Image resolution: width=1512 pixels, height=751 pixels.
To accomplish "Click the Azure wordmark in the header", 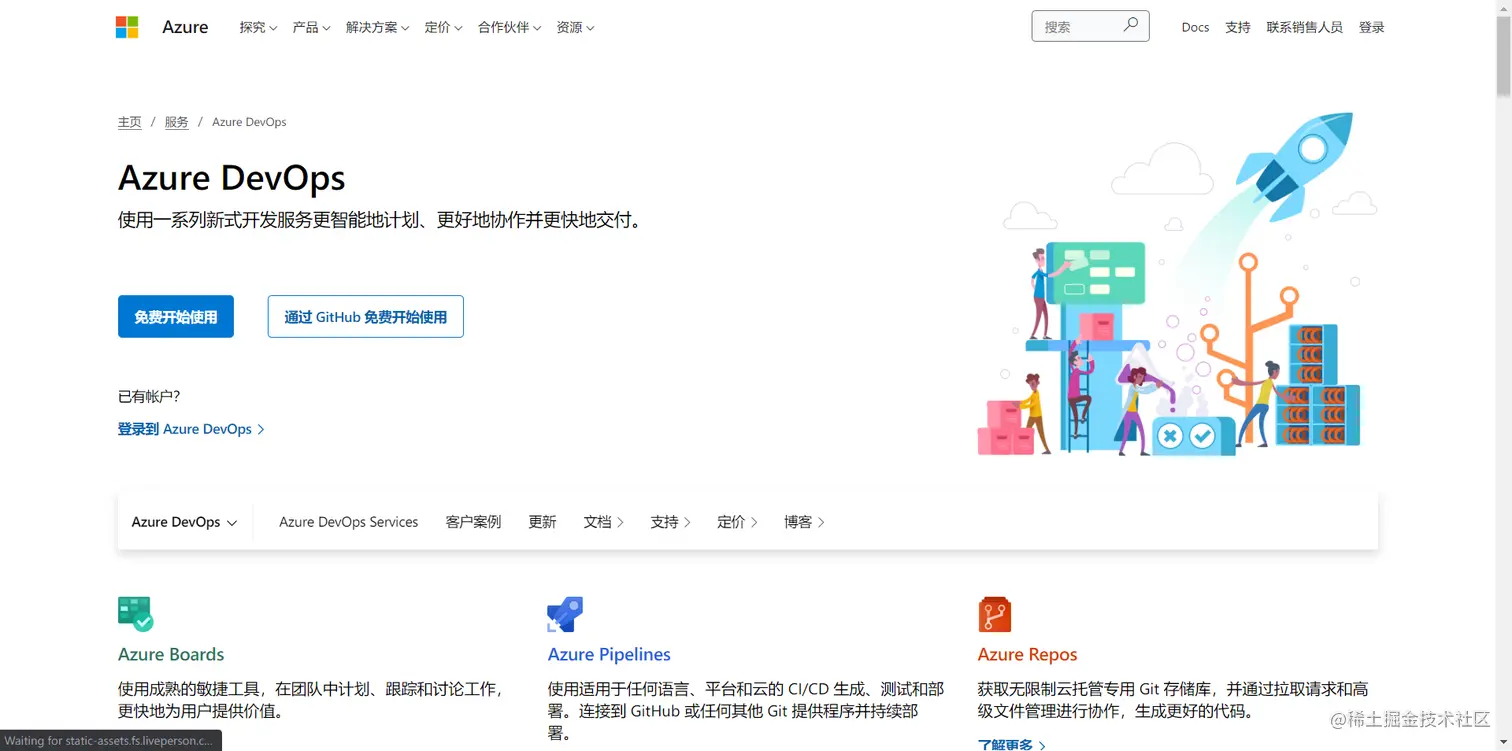I will click(x=185, y=27).
